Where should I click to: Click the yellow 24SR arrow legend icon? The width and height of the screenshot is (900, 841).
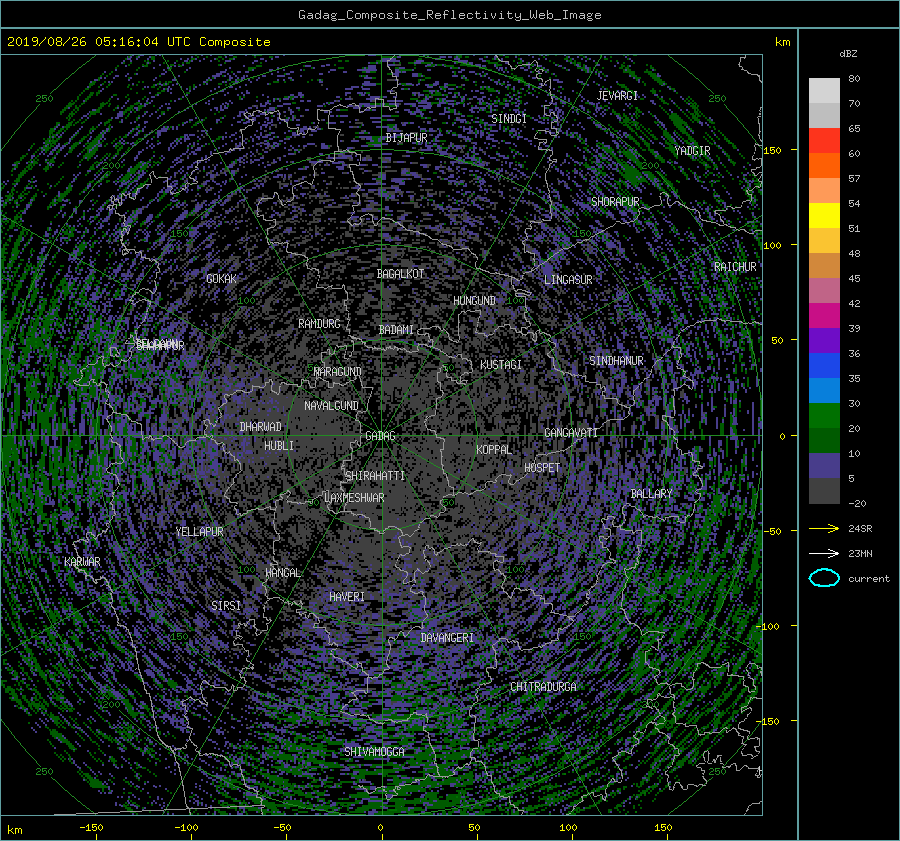(824, 529)
